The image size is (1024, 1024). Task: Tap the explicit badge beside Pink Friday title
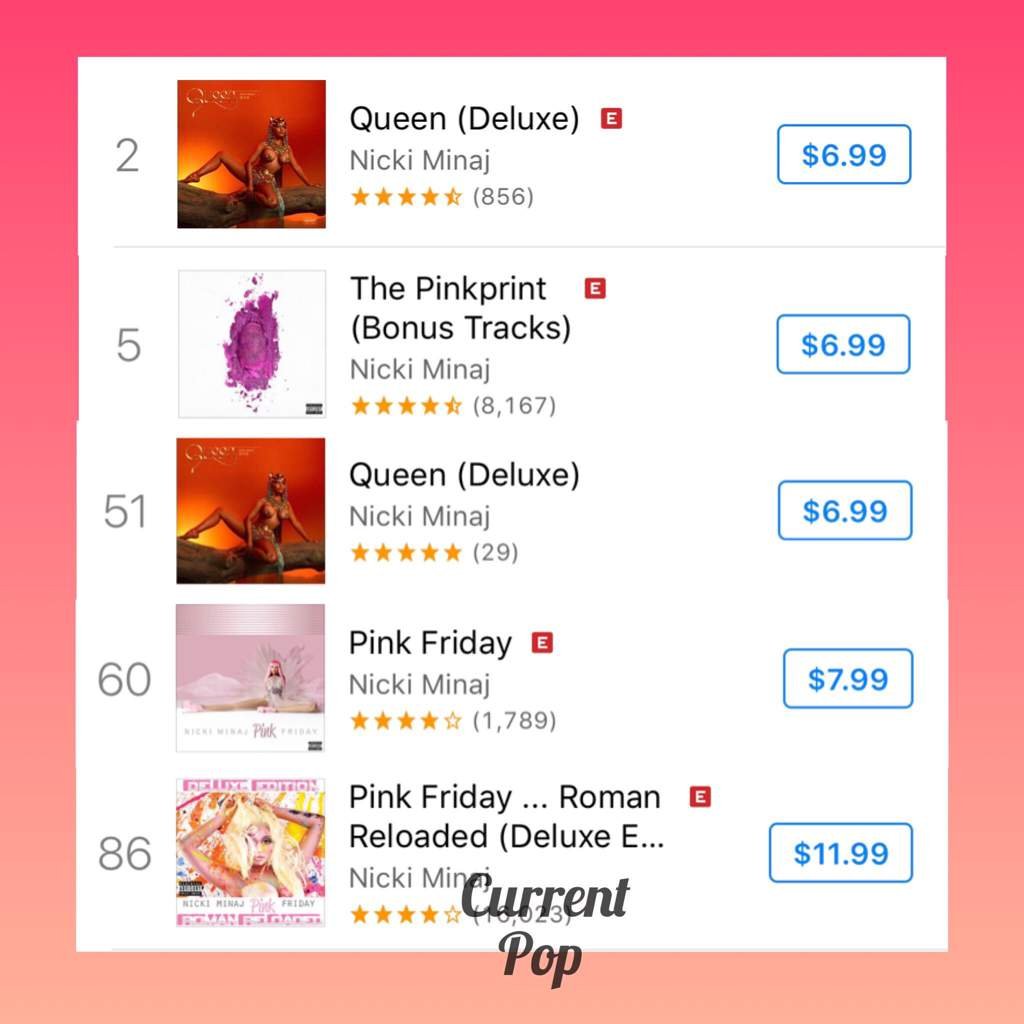[542, 643]
